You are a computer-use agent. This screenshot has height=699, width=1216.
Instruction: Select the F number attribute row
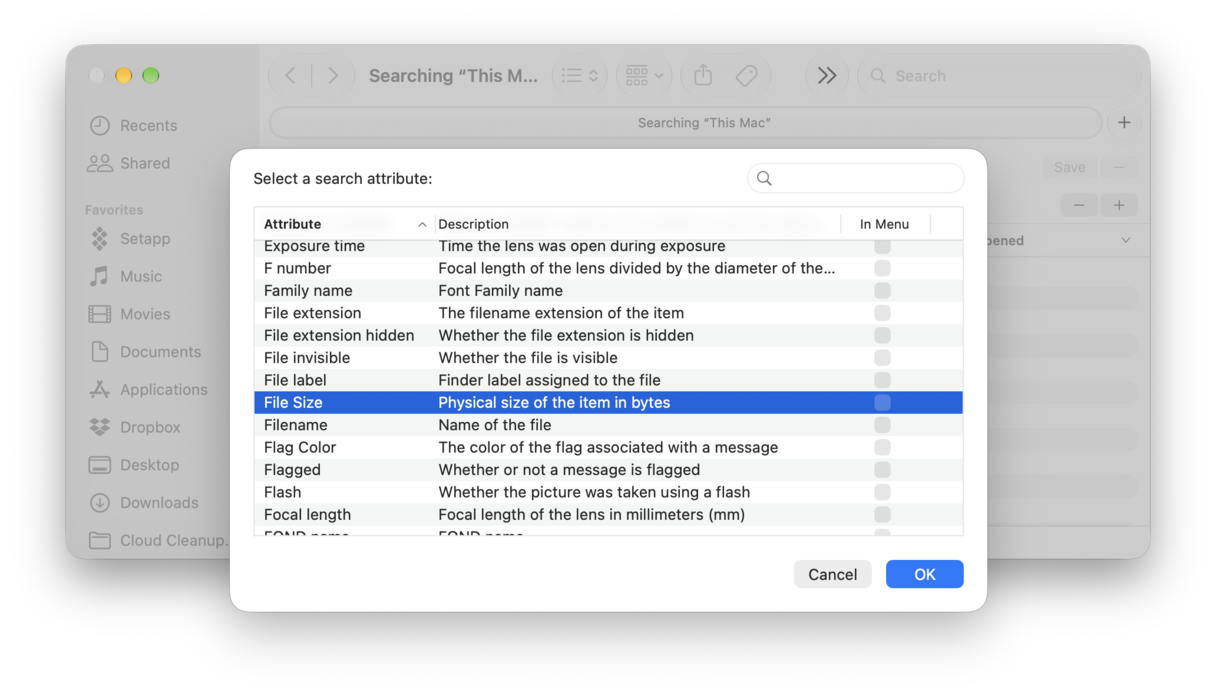point(608,268)
